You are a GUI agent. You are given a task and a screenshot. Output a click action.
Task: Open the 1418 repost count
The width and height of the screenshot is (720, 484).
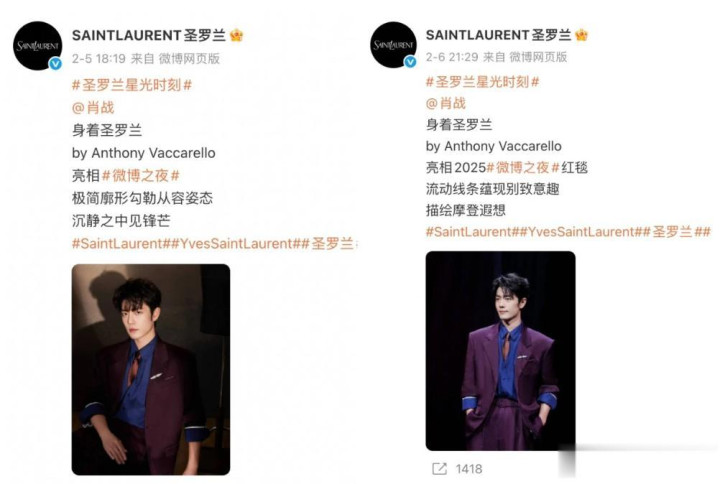(x=469, y=469)
